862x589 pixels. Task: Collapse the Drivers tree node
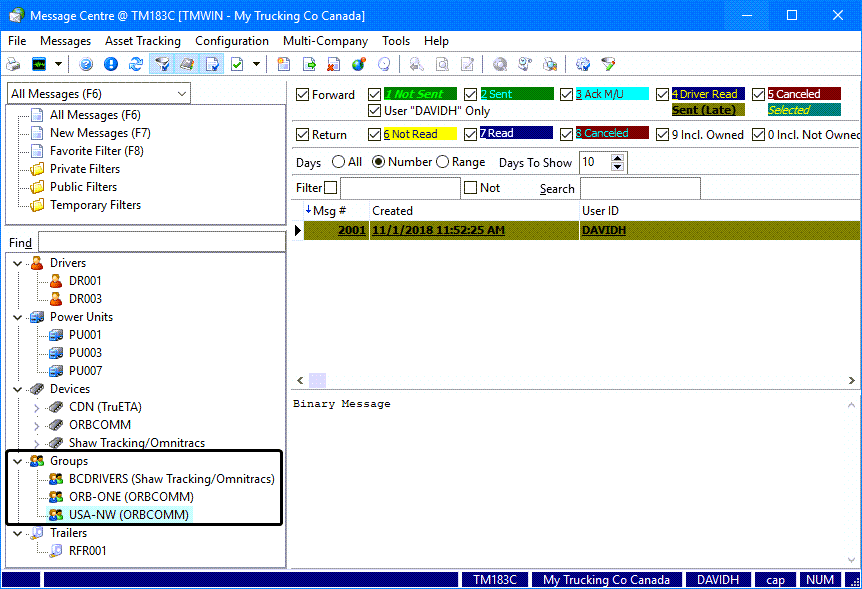coord(18,263)
